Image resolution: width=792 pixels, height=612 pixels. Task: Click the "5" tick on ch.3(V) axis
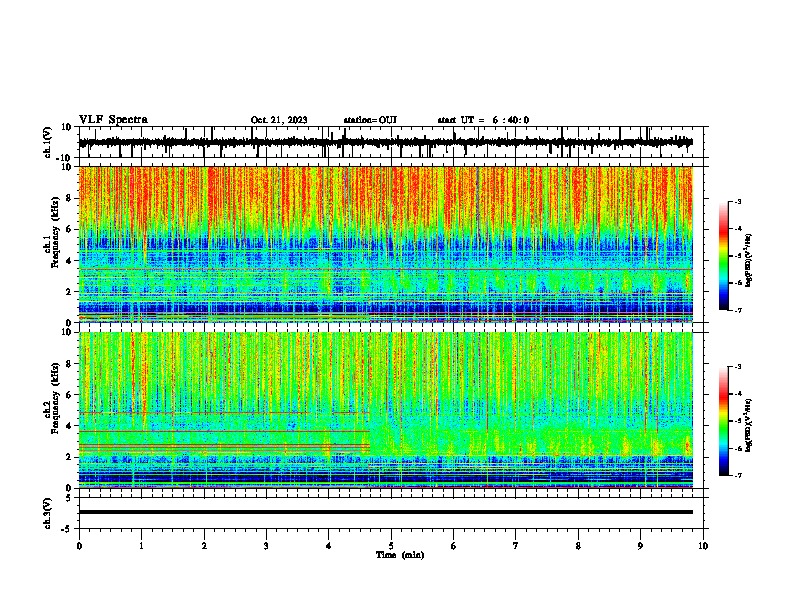coord(70,498)
